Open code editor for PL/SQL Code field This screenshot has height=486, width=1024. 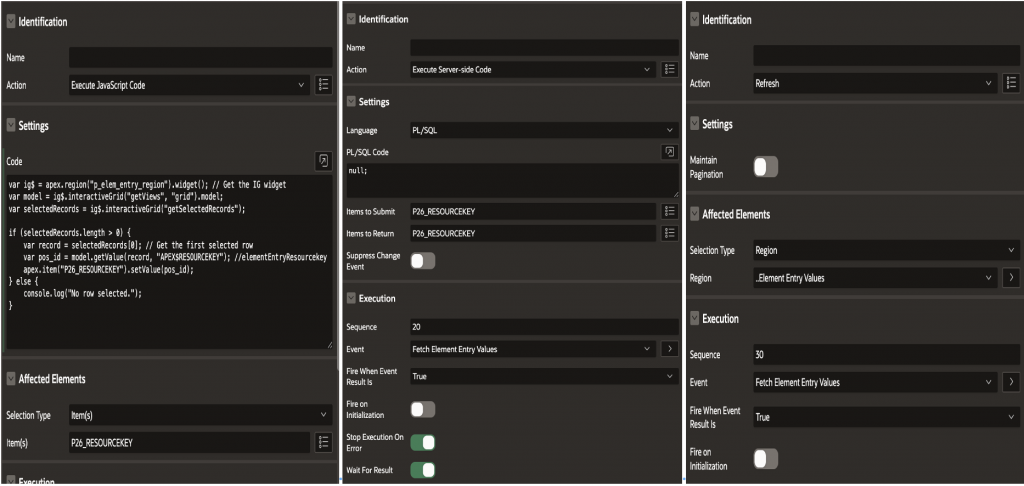click(x=669, y=152)
